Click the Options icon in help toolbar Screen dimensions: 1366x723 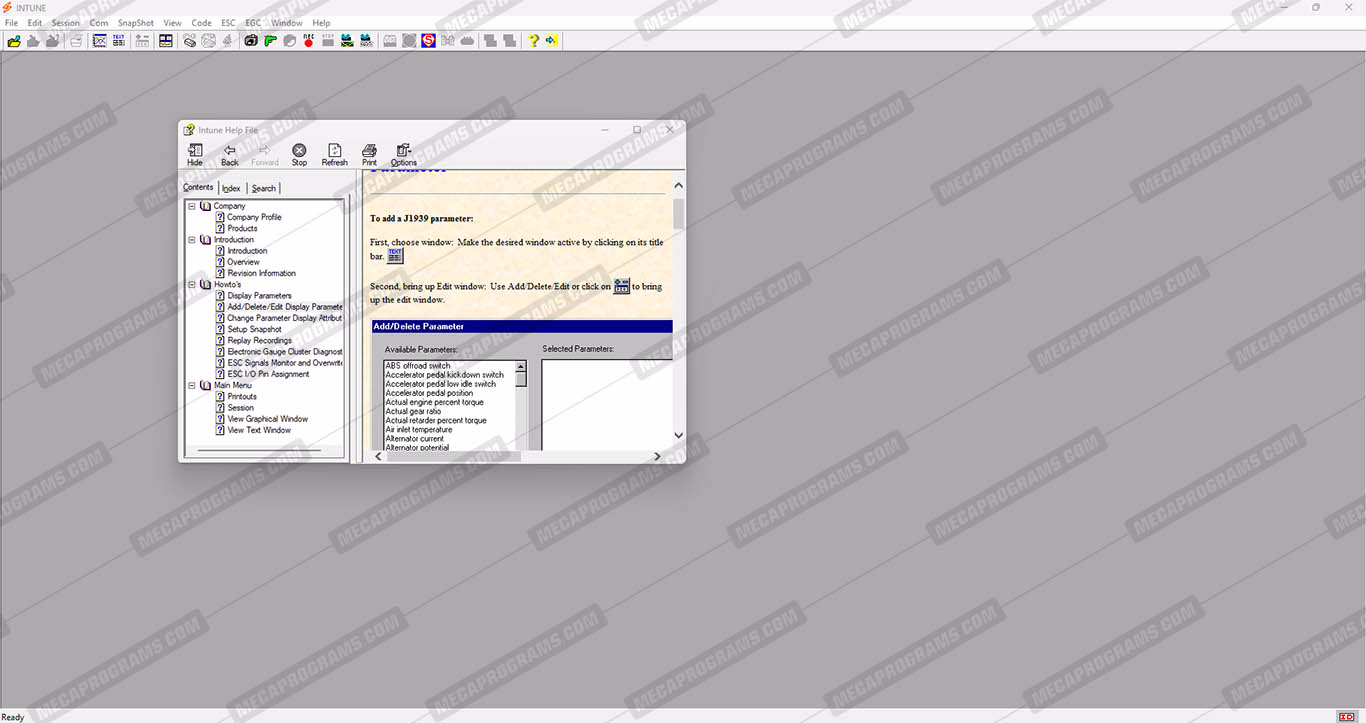point(404,155)
